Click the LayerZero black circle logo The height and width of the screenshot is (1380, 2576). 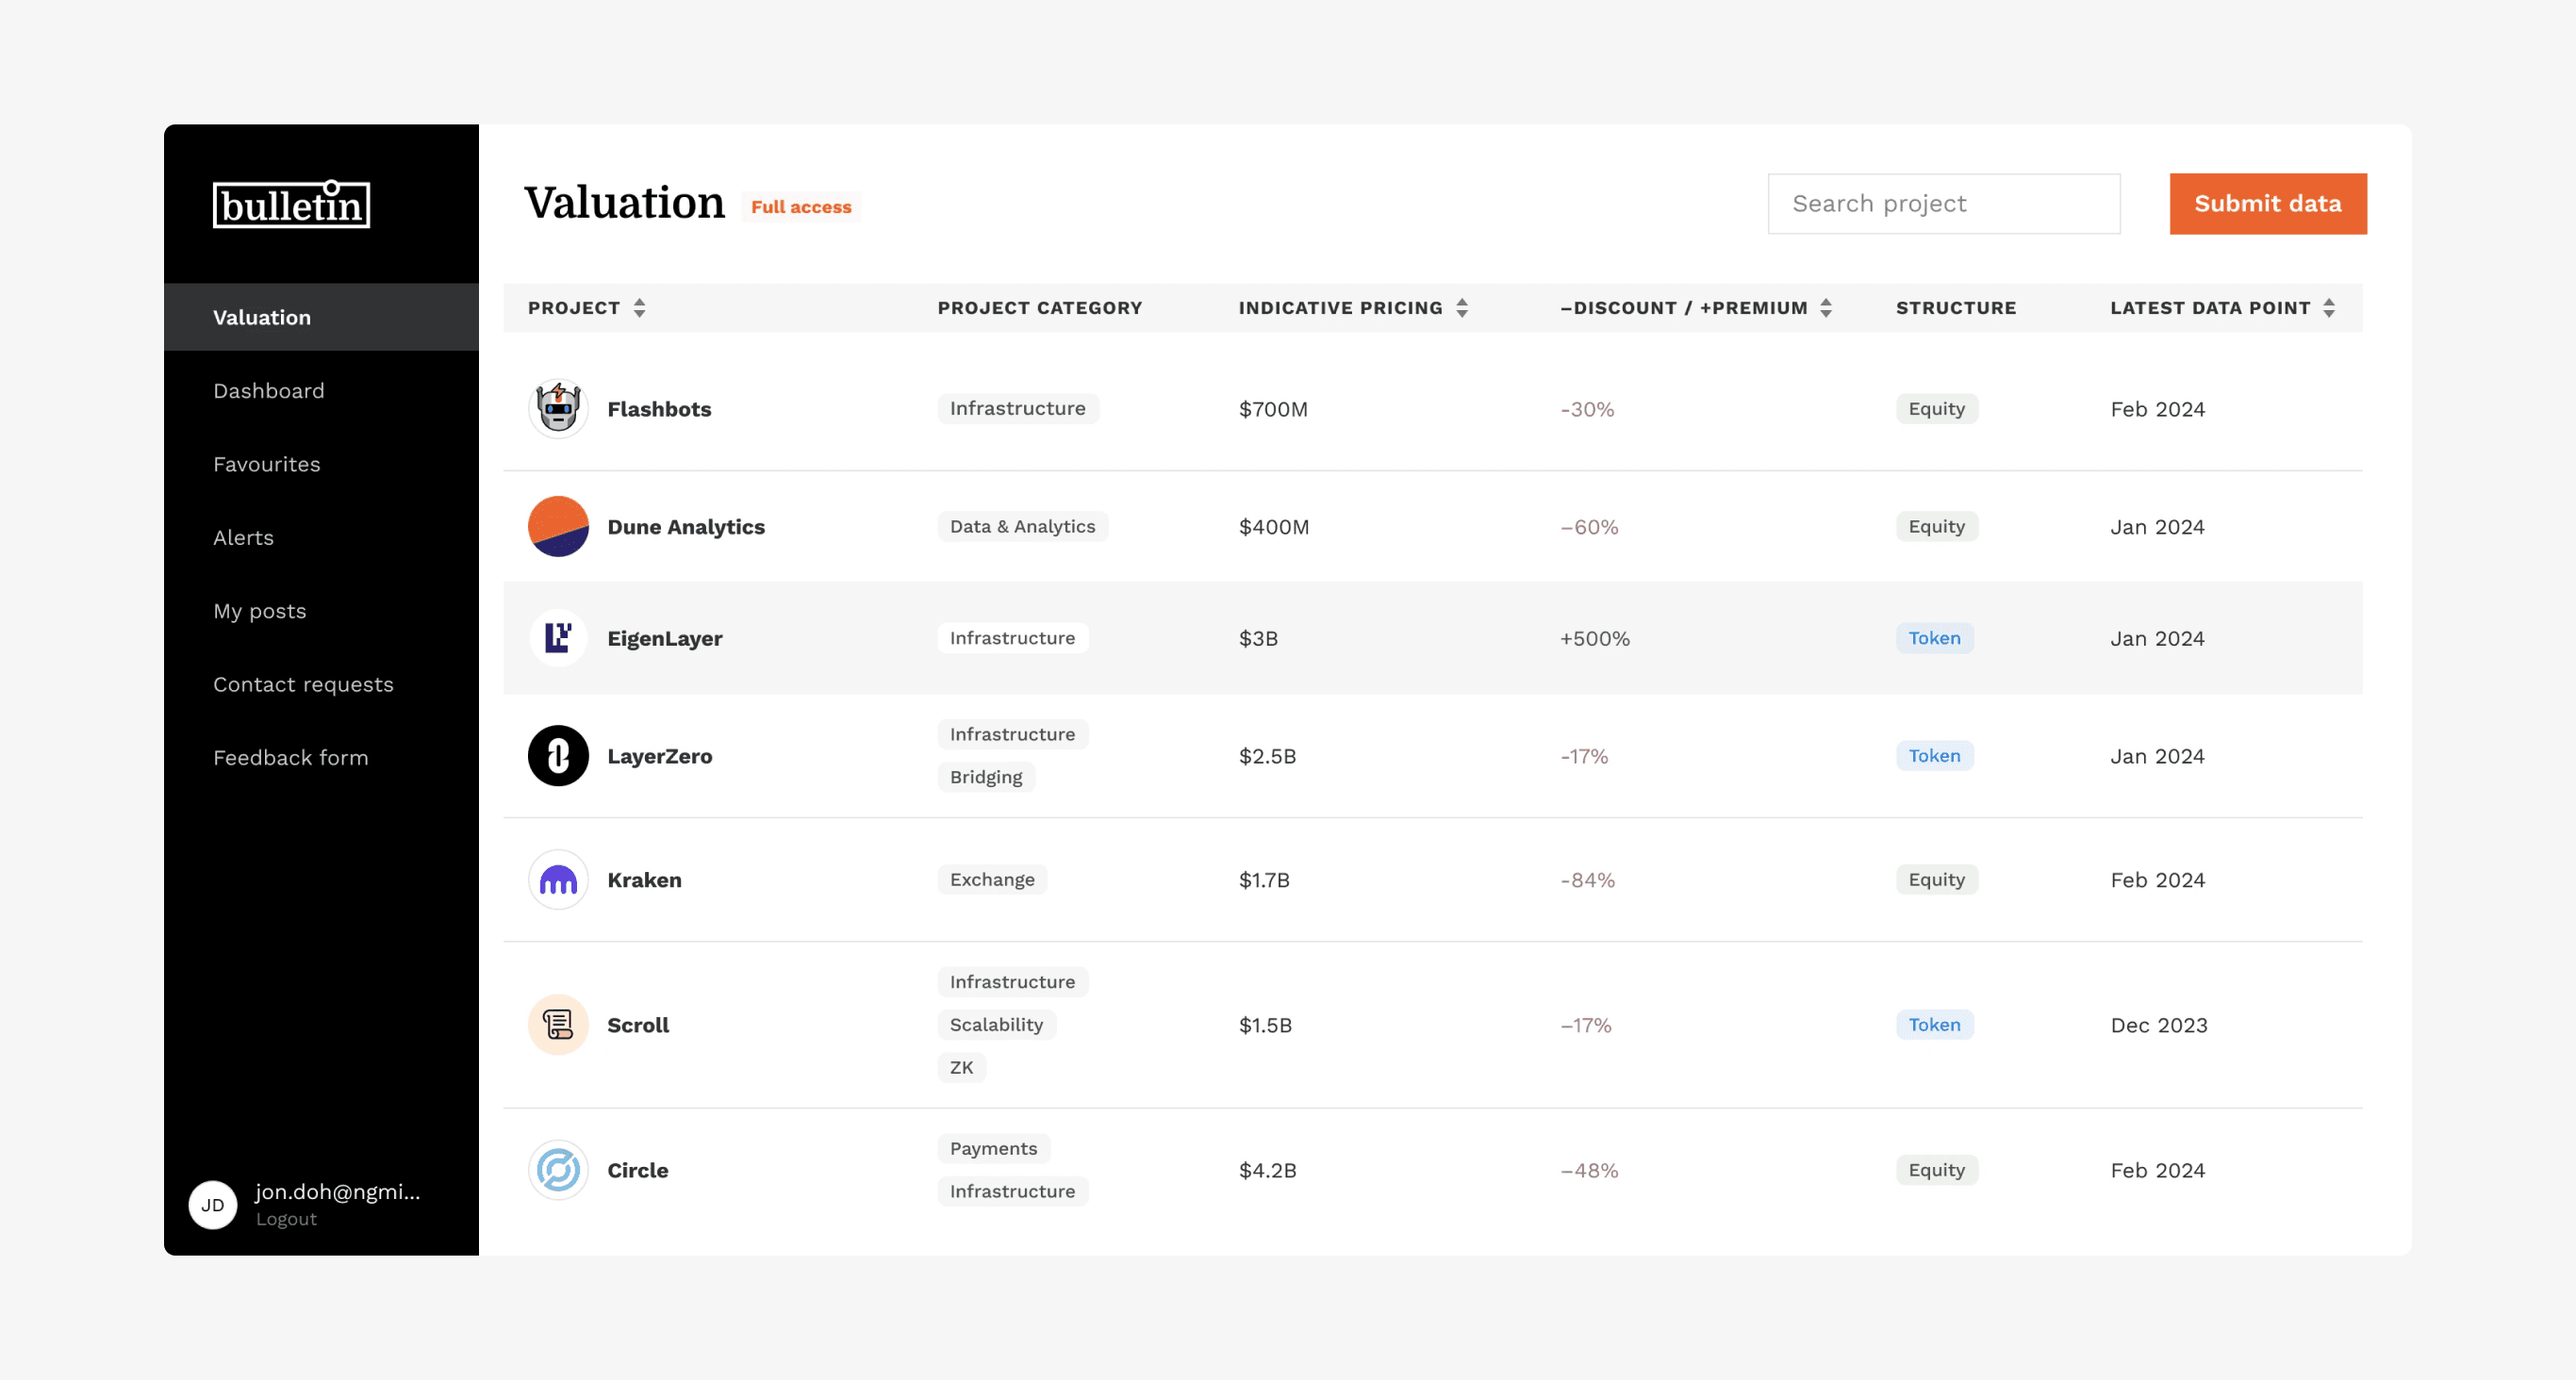tap(558, 756)
